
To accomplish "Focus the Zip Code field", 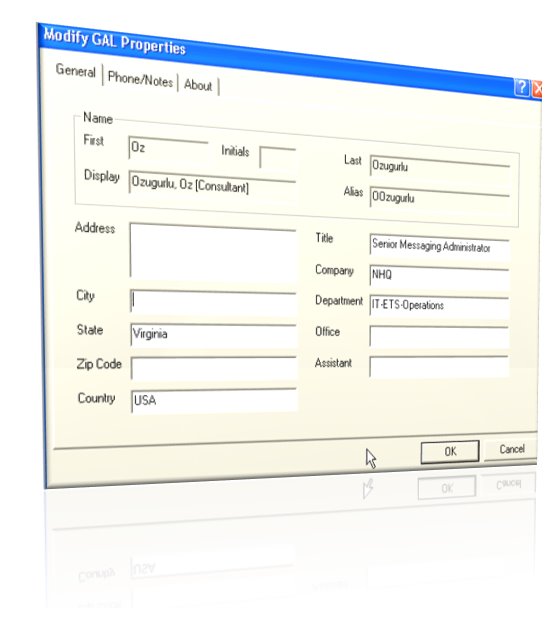I will [x=214, y=369].
